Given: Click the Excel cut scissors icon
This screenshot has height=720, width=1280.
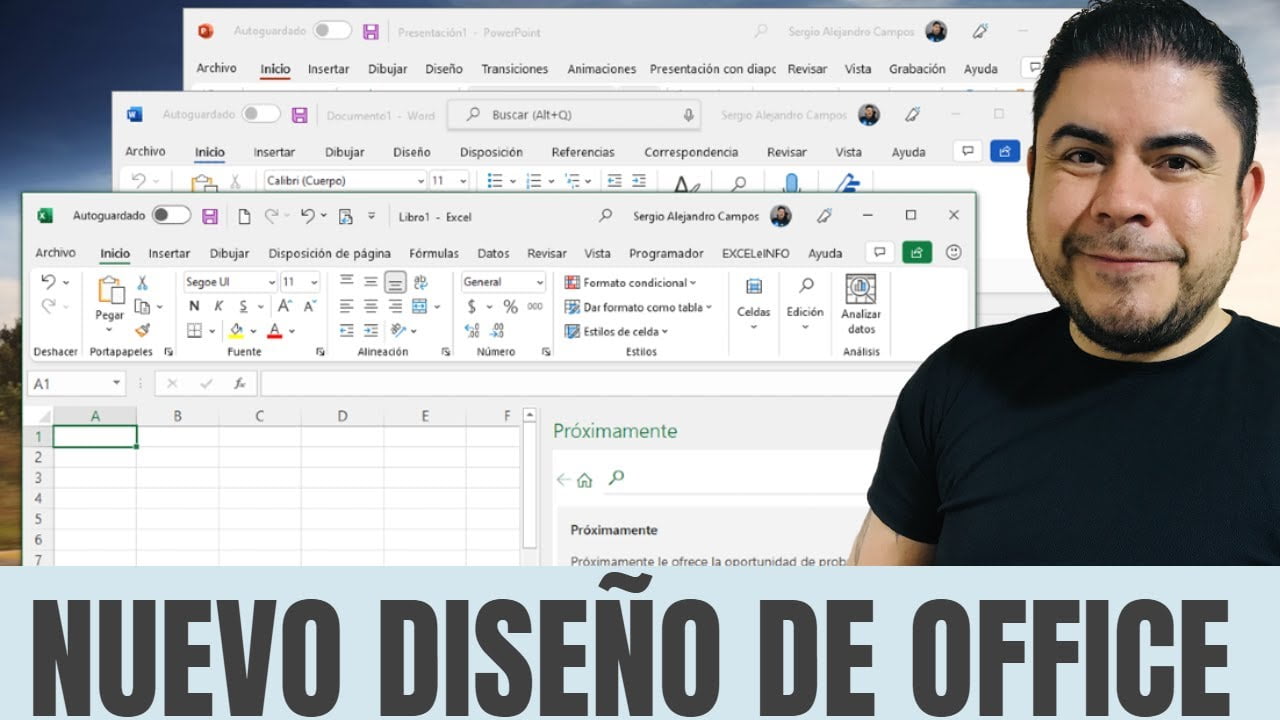Looking at the screenshot, I should click(x=142, y=283).
